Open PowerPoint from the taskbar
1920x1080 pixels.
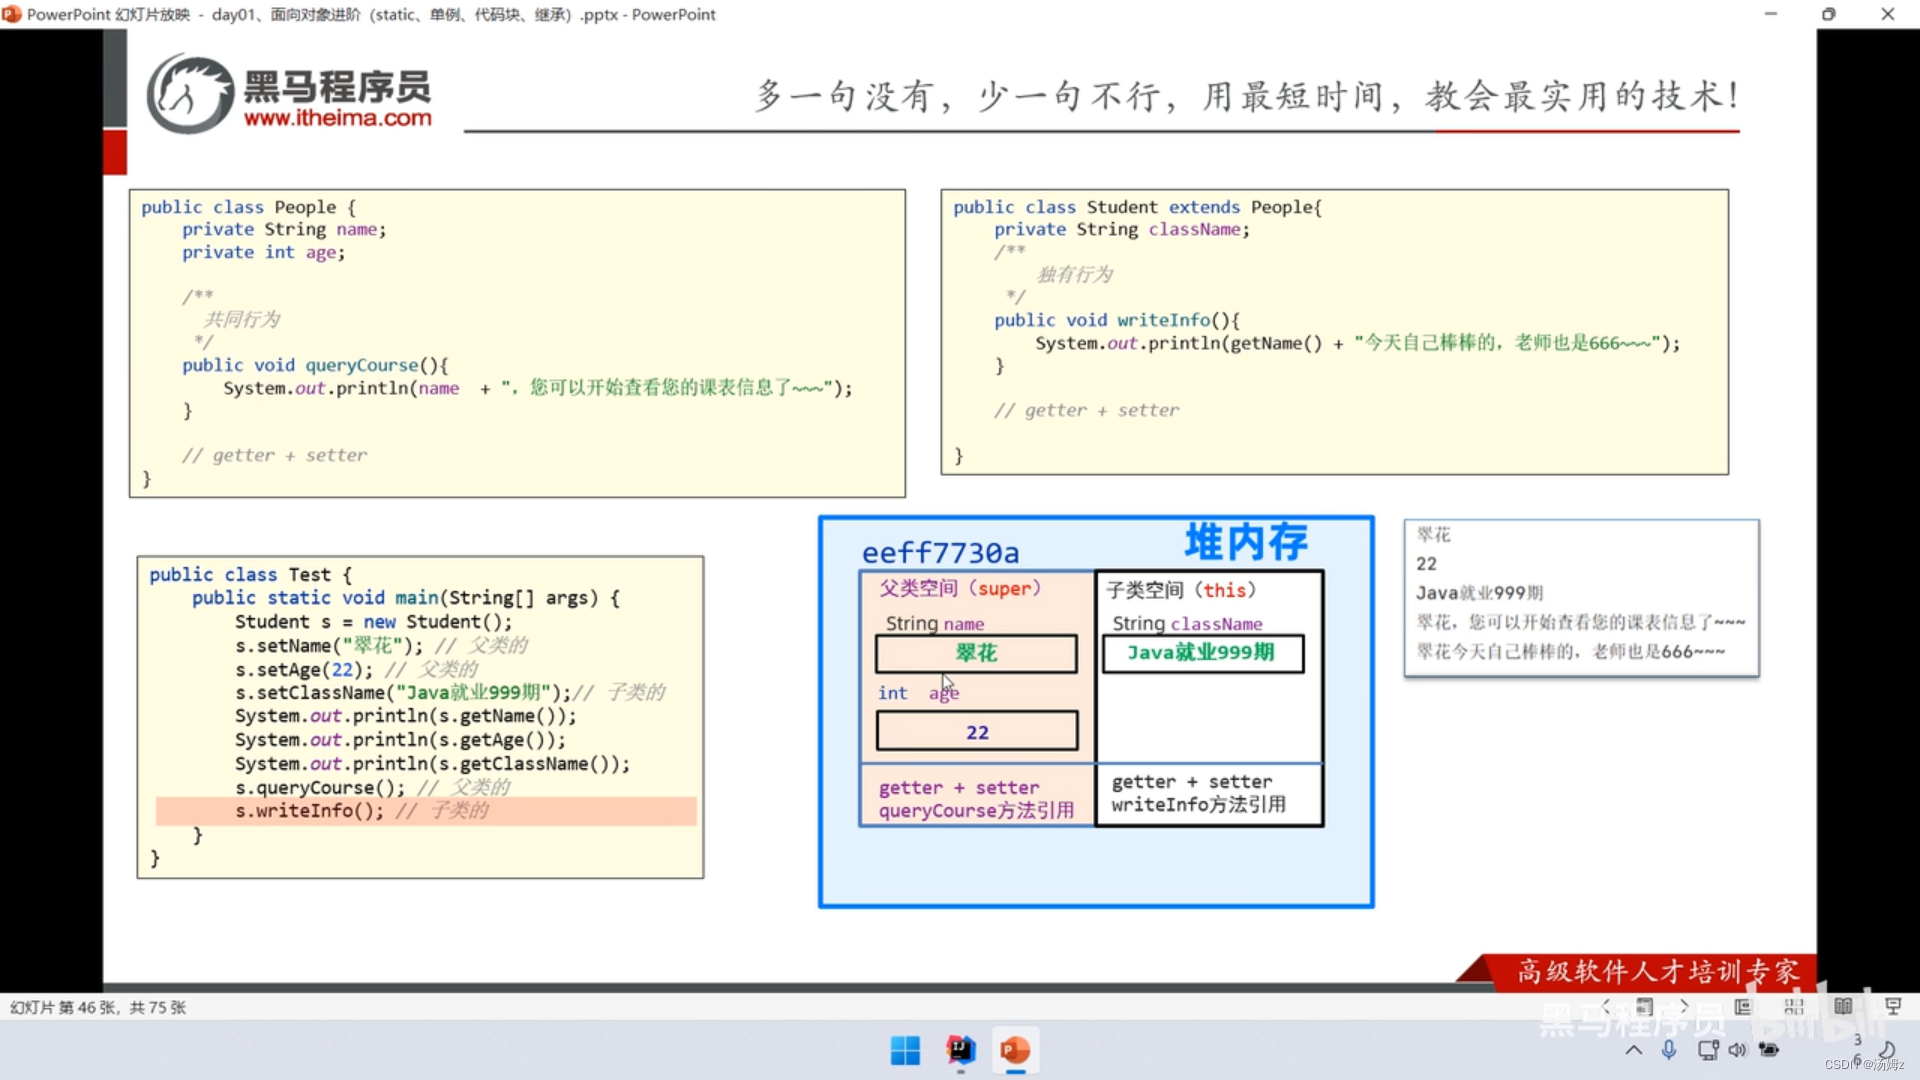point(1015,1051)
